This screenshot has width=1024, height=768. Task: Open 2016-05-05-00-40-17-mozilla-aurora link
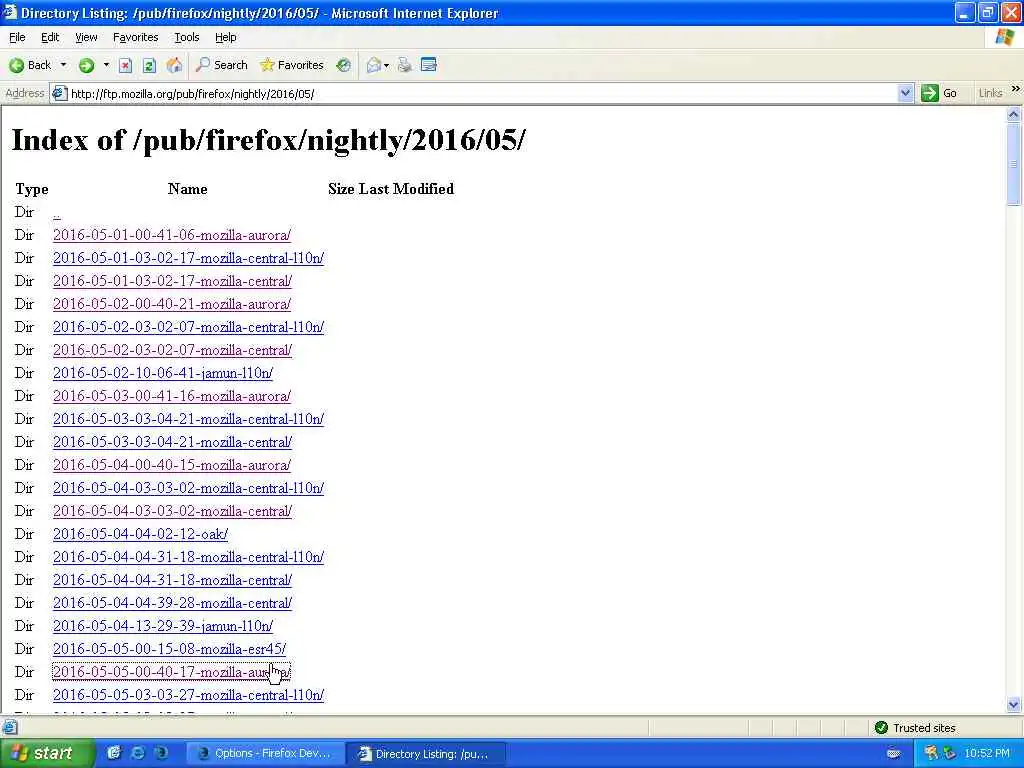point(172,672)
